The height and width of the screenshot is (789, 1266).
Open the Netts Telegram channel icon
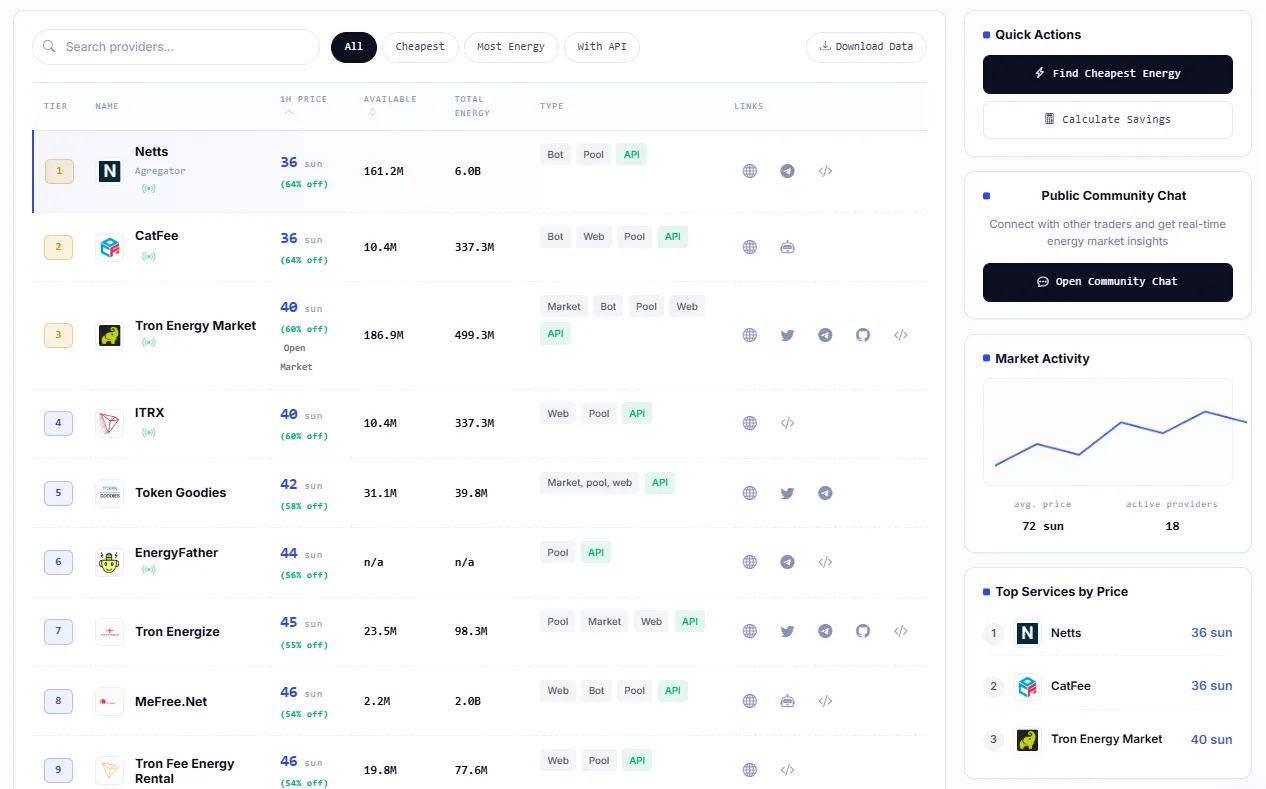click(788, 171)
